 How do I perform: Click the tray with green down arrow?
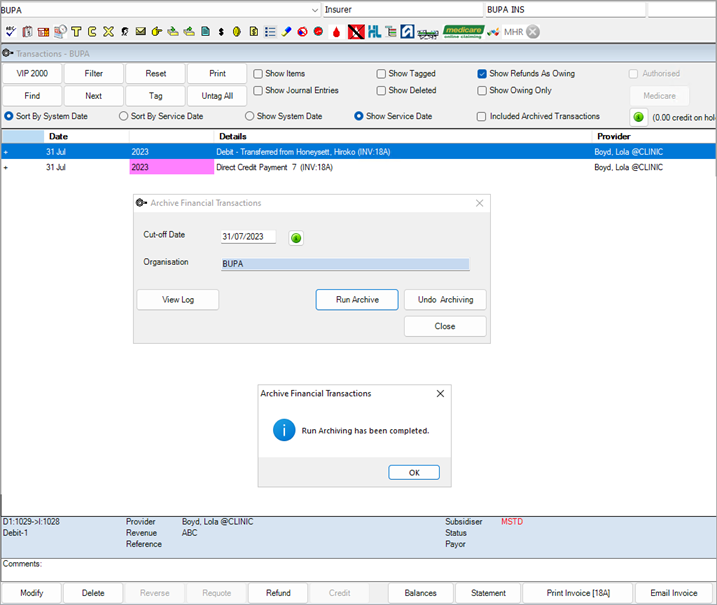tap(173, 32)
